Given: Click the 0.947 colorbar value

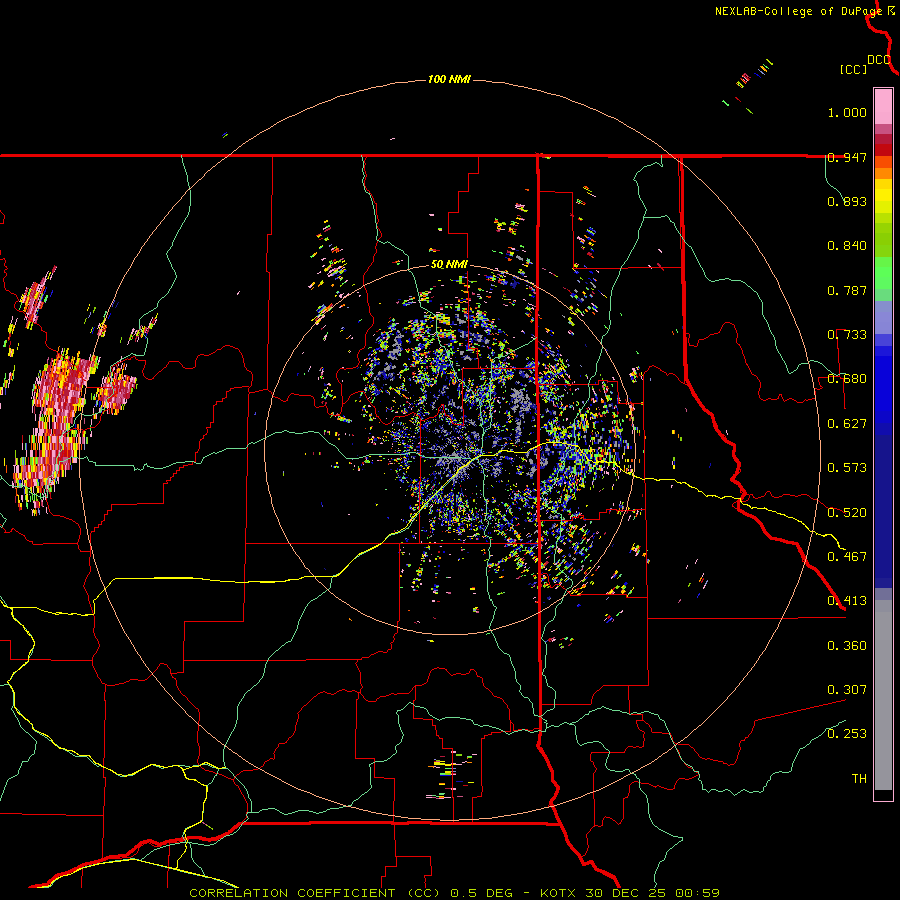Looking at the screenshot, I should point(847,157).
